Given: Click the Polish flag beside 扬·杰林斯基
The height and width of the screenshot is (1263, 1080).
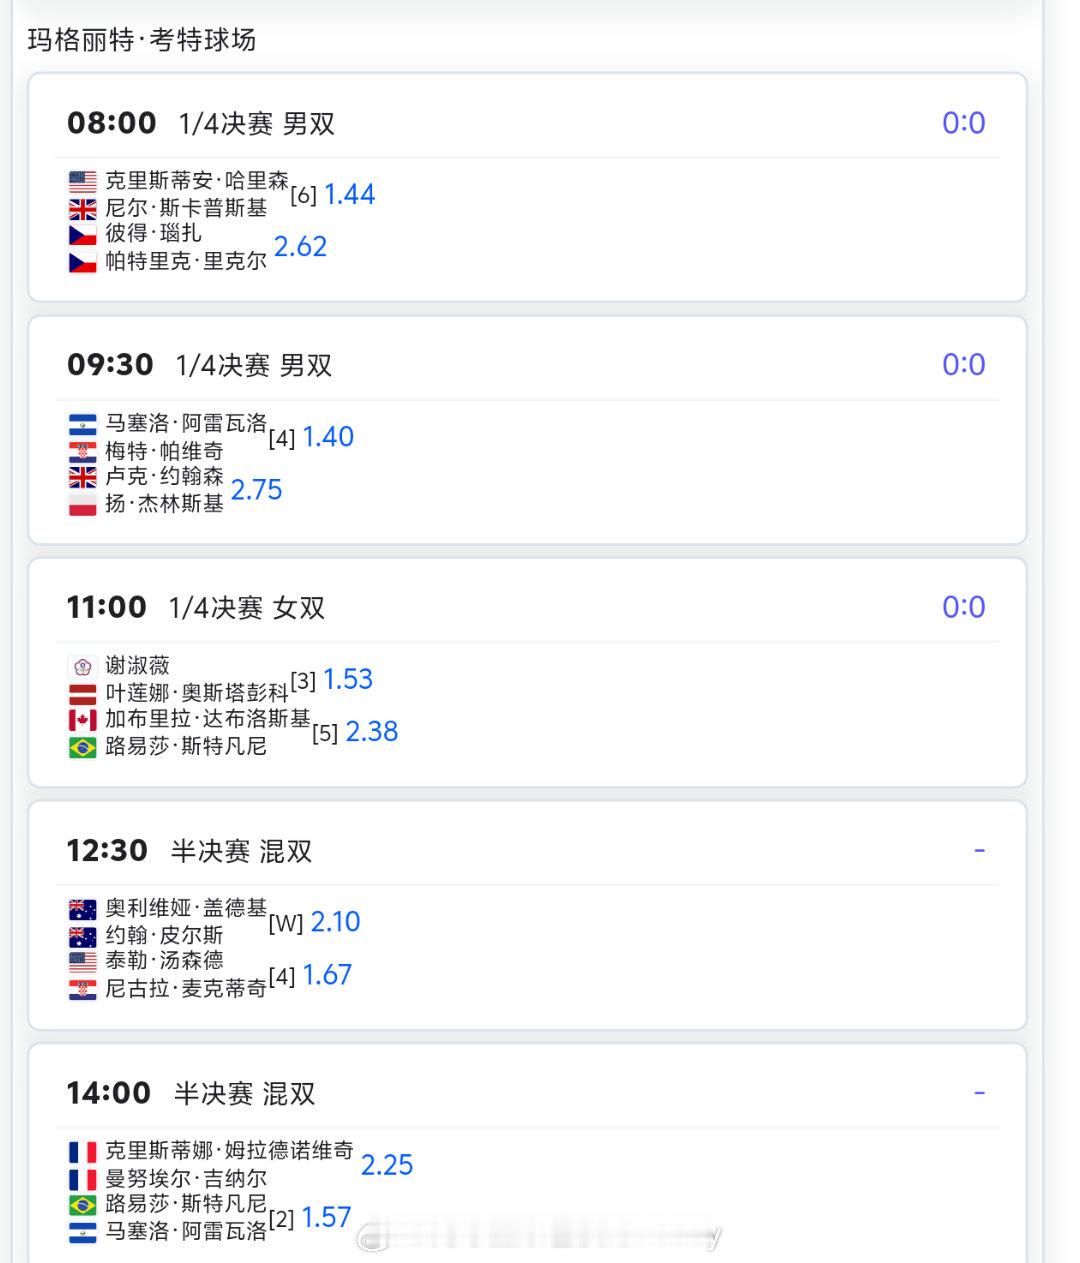Looking at the screenshot, I should click(x=83, y=504).
